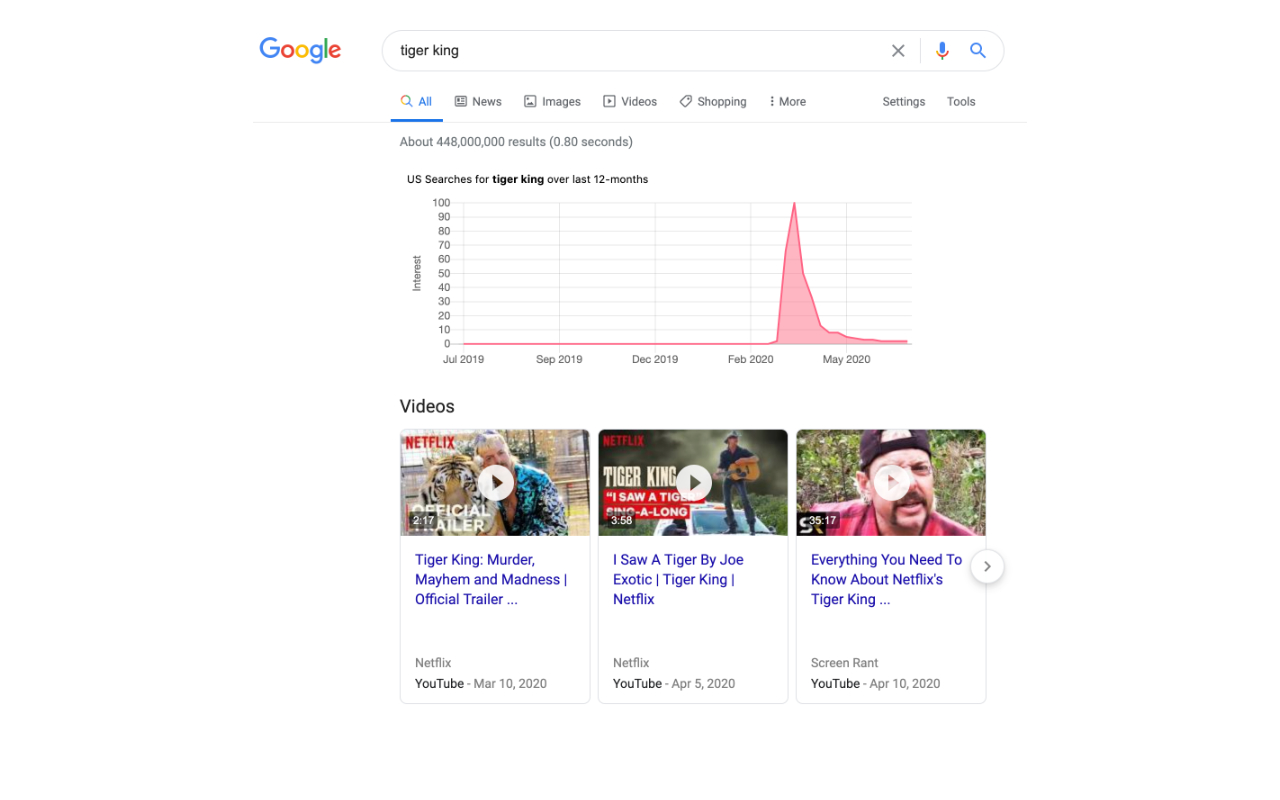Click the Apr 10, 2020 date text
Viewport: 1280px width, 800px height.
[x=905, y=684]
